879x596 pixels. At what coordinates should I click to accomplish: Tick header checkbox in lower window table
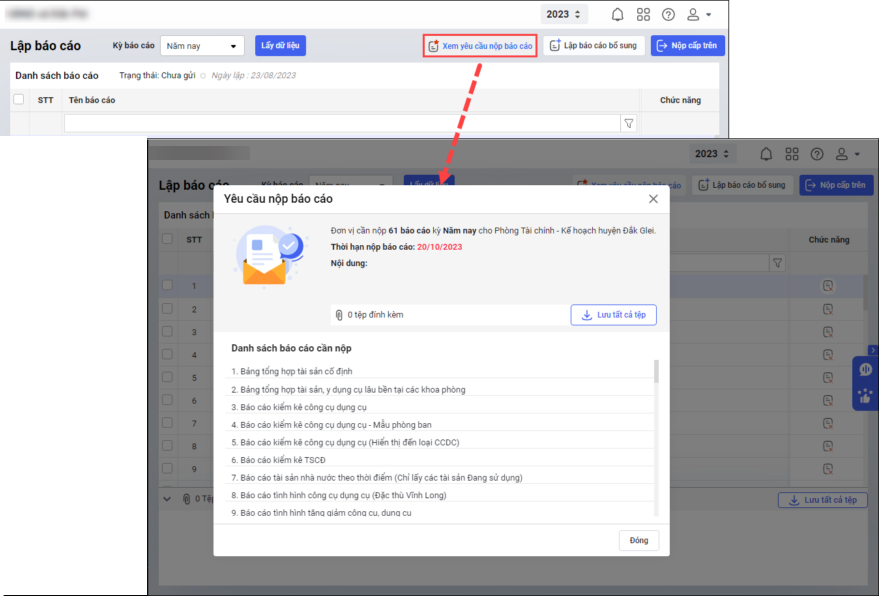(x=167, y=239)
